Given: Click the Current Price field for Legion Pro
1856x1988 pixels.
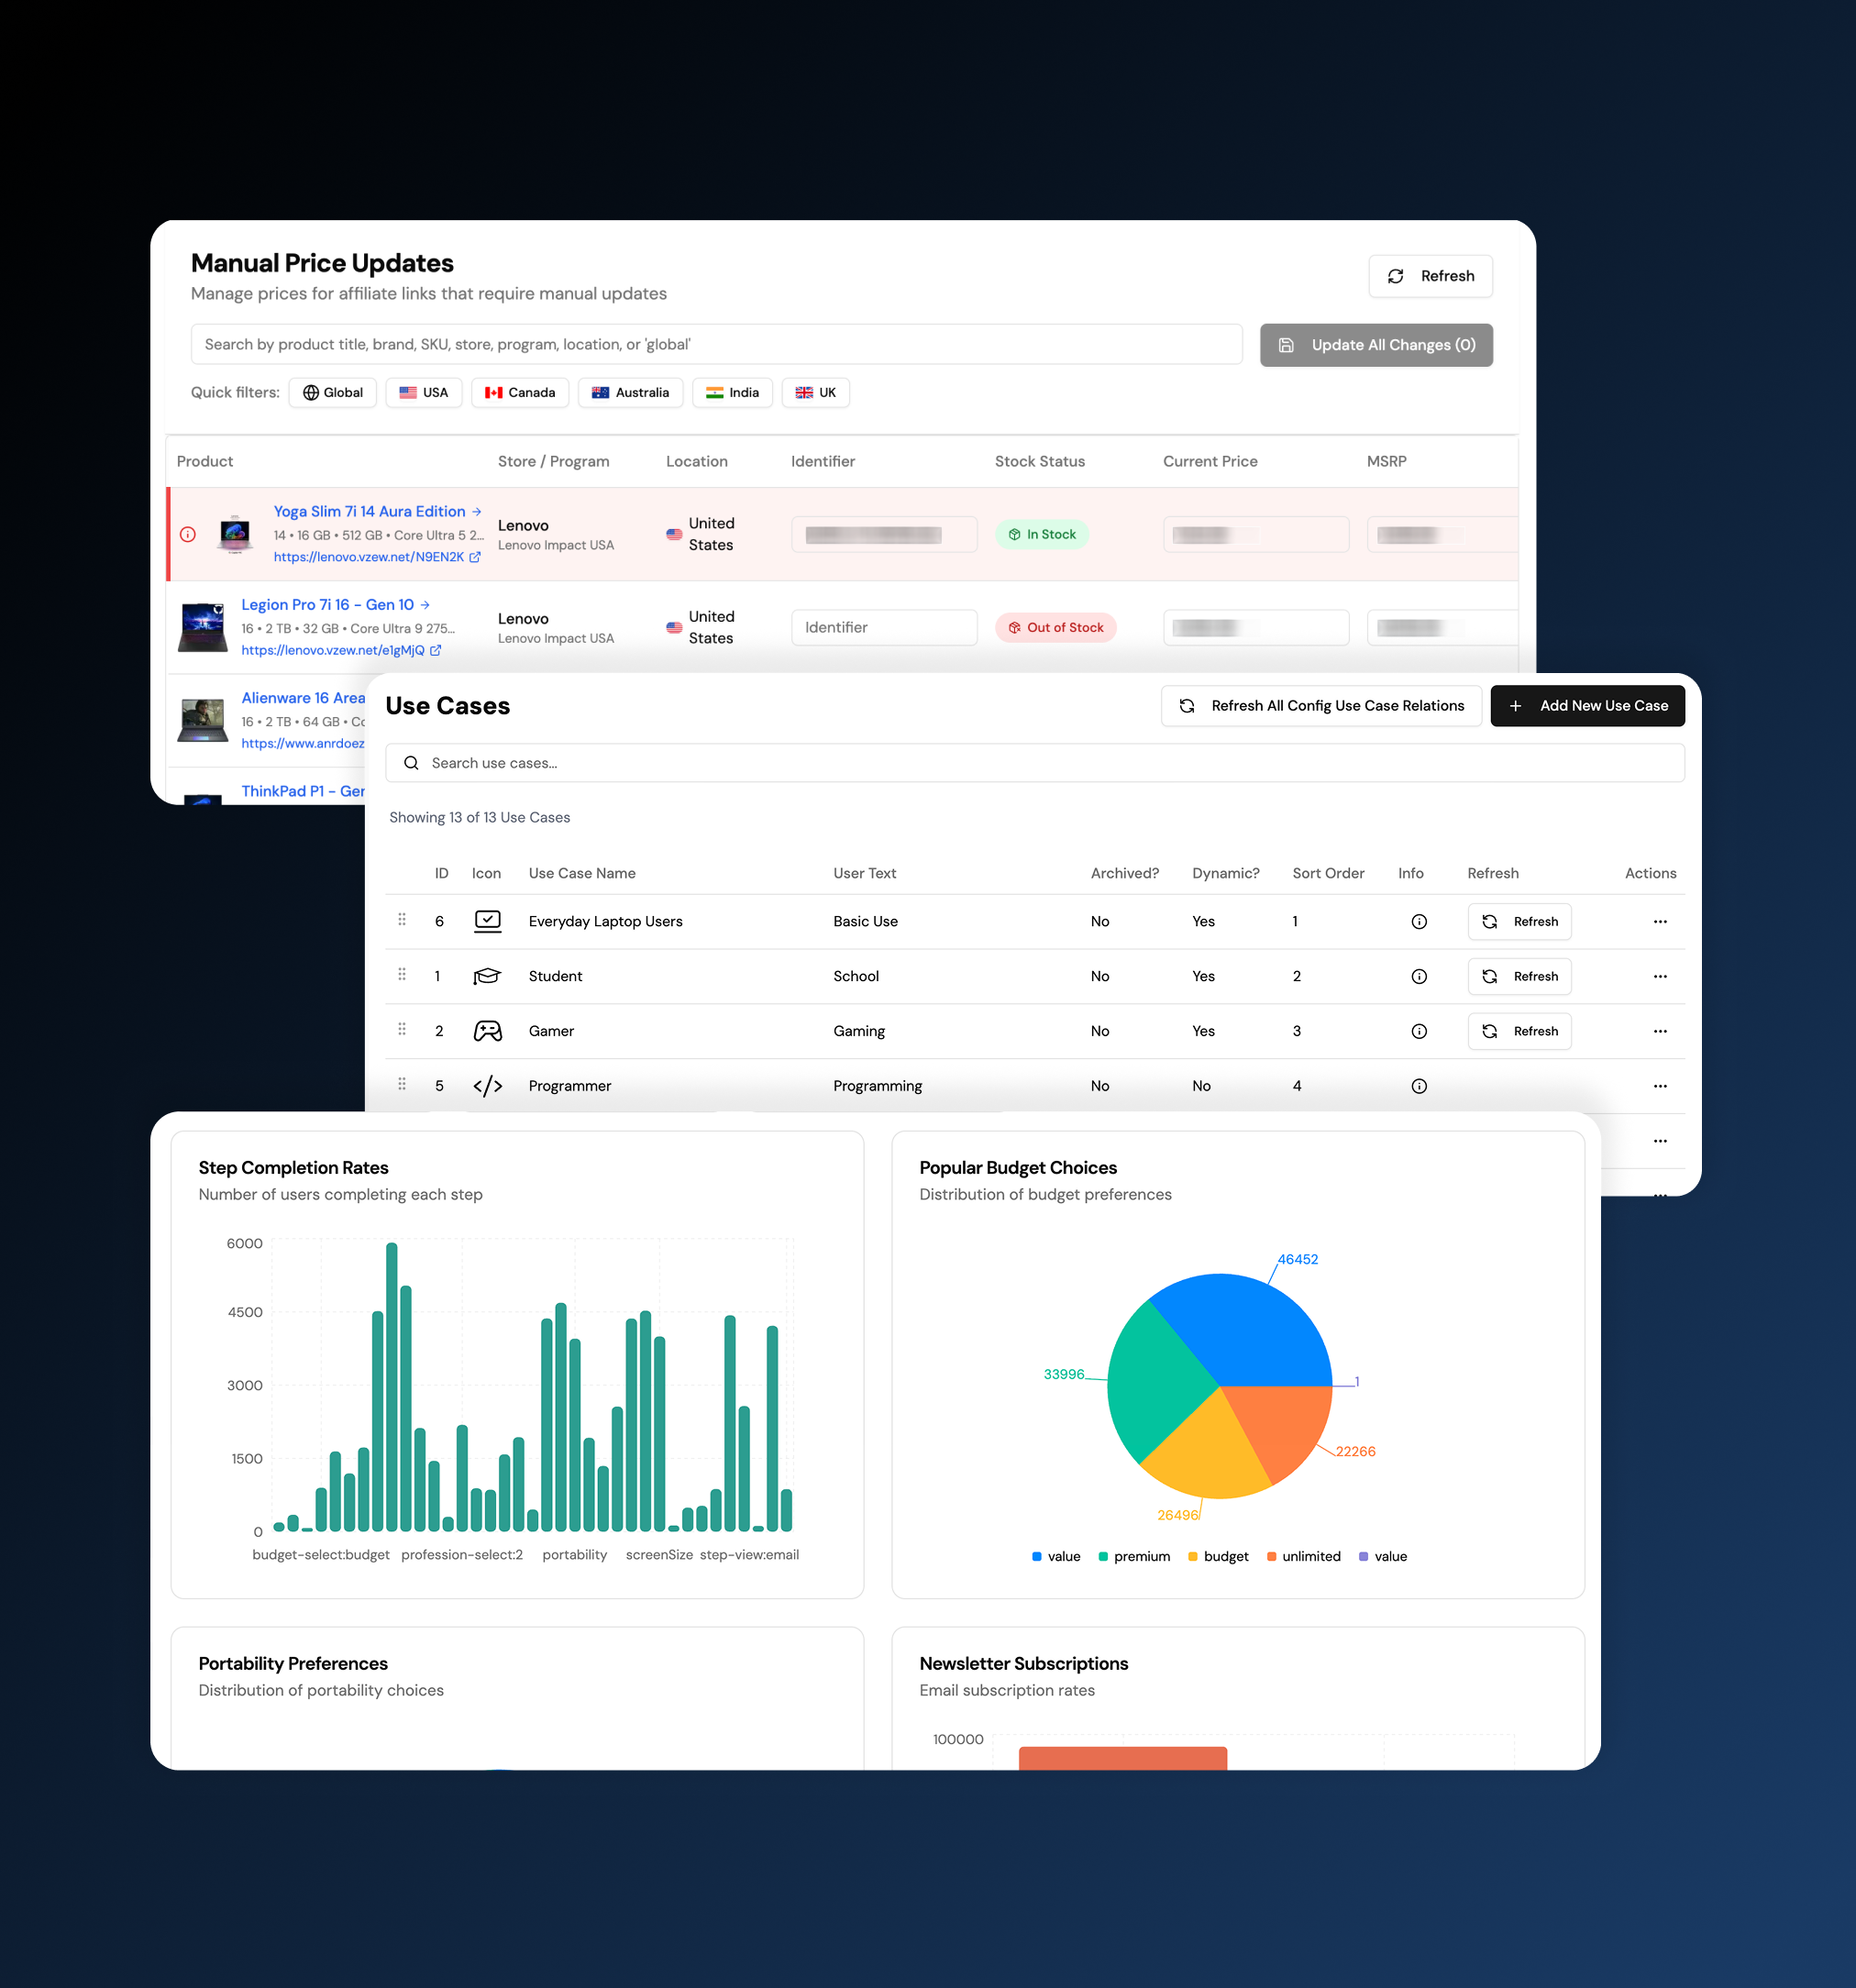Looking at the screenshot, I should click(1256, 627).
